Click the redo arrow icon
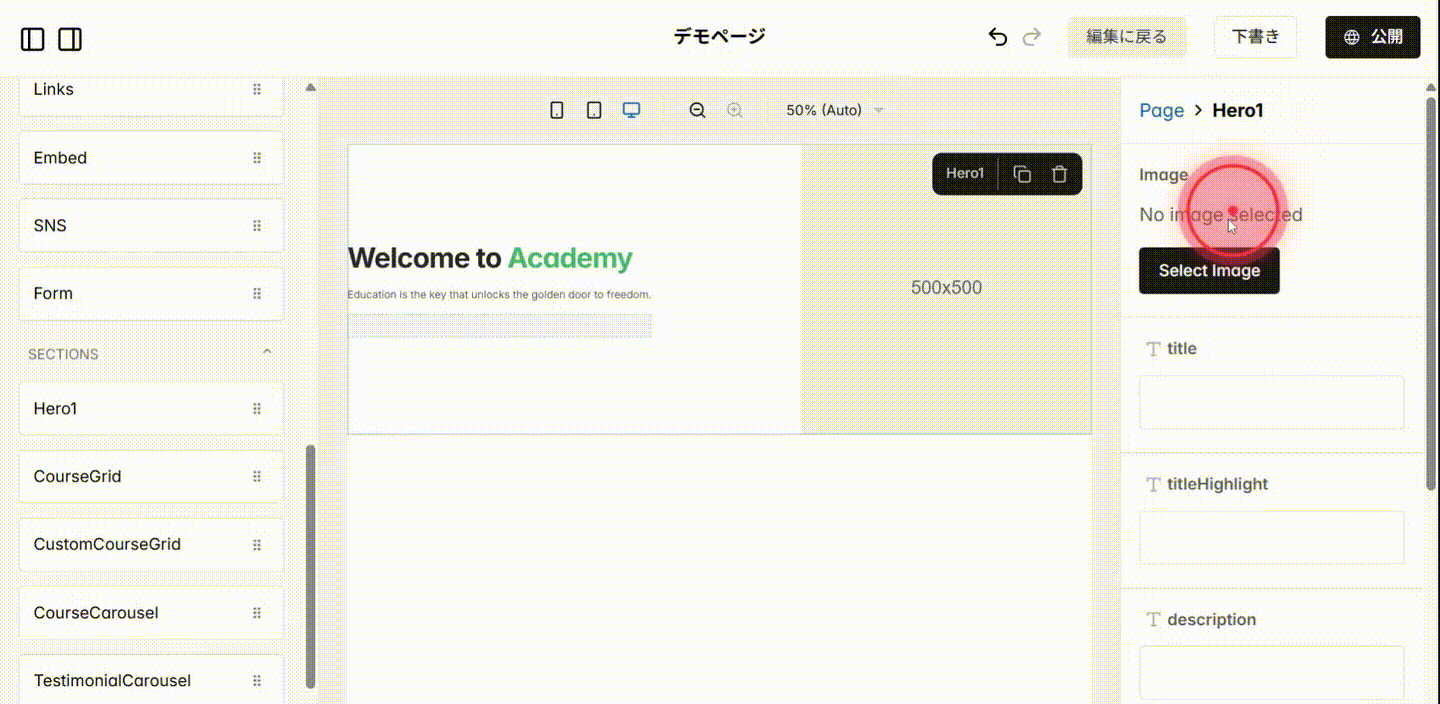The height and width of the screenshot is (704, 1440). [x=1032, y=36]
